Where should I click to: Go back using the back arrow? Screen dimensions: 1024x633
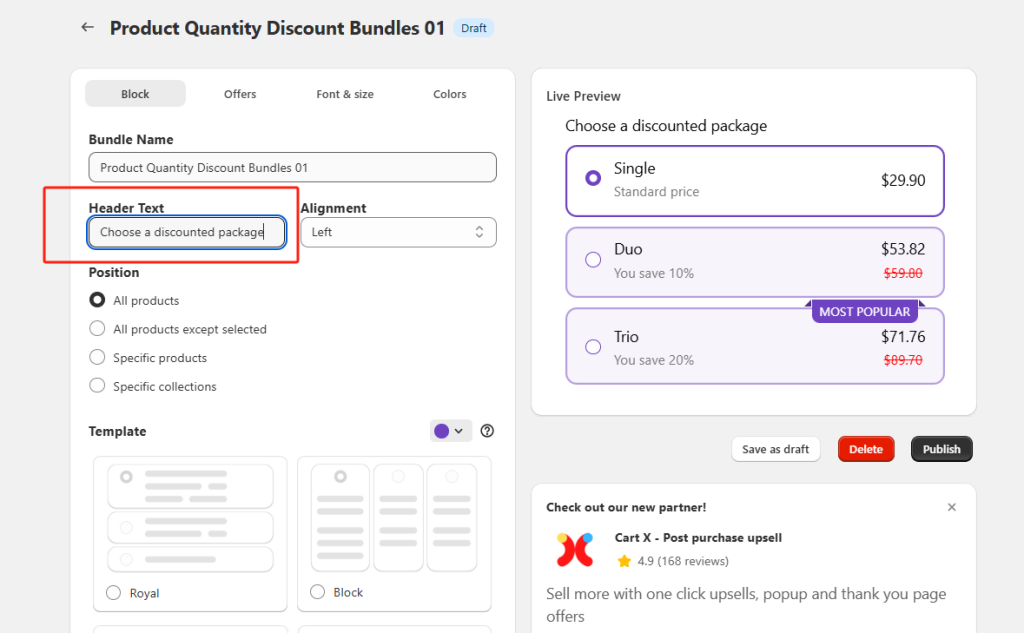point(87,27)
